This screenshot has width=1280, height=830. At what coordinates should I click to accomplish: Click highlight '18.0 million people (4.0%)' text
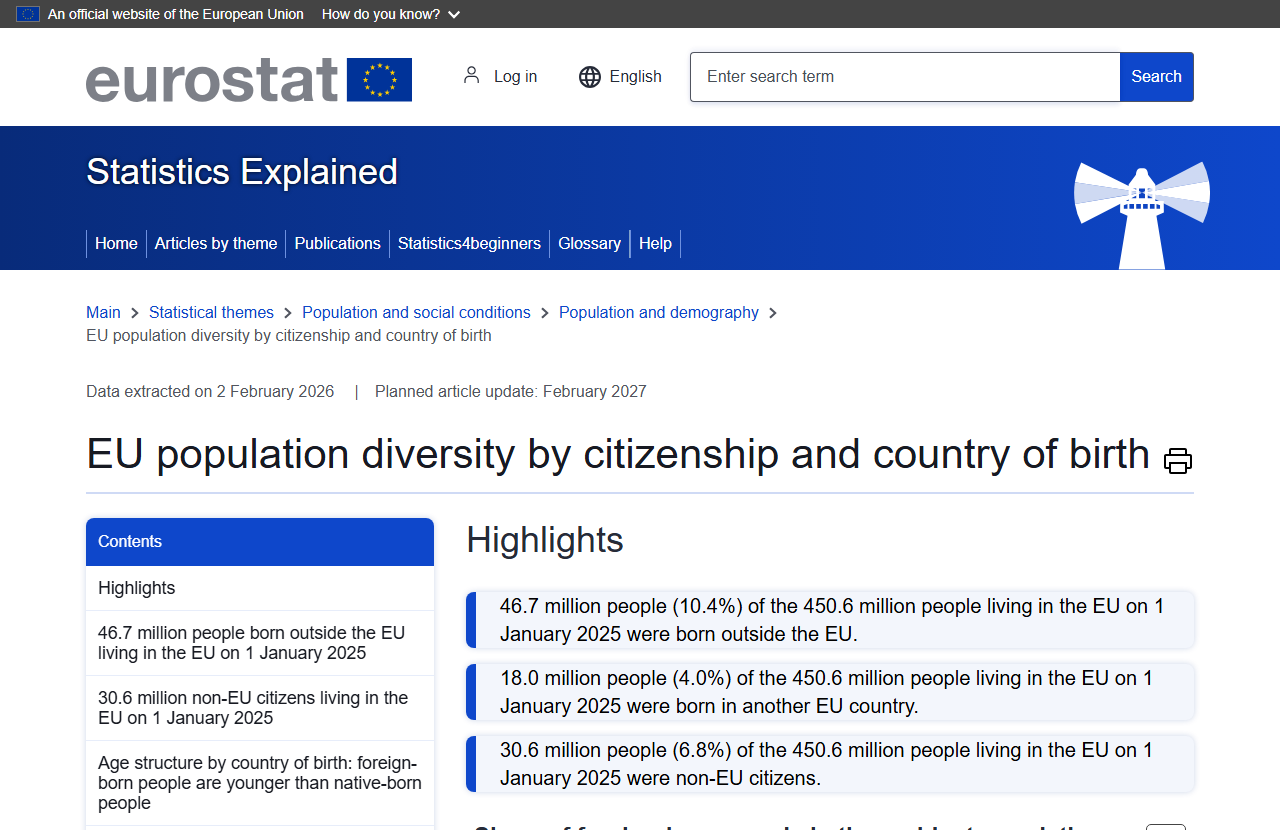pos(826,692)
